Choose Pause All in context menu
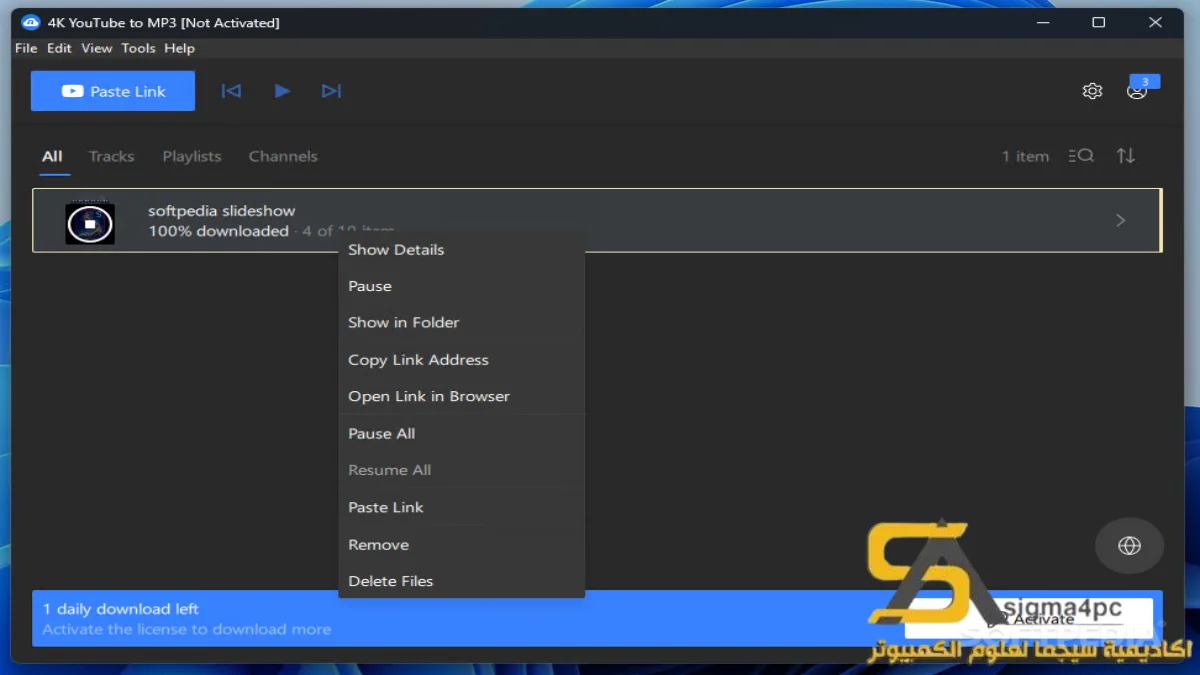Image resolution: width=1200 pixels, height=675 pixels. pyautogui.click(x=461, y=434)
